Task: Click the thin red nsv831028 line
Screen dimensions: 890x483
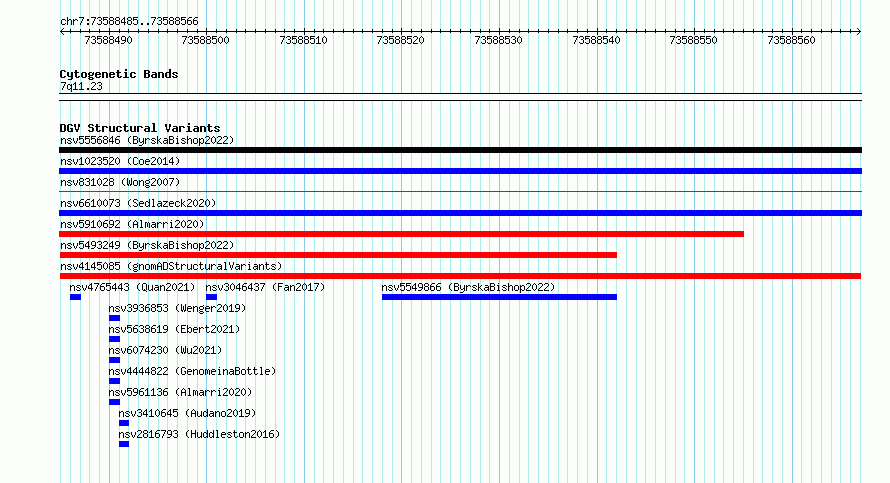Action: click(x=460, y=192)
